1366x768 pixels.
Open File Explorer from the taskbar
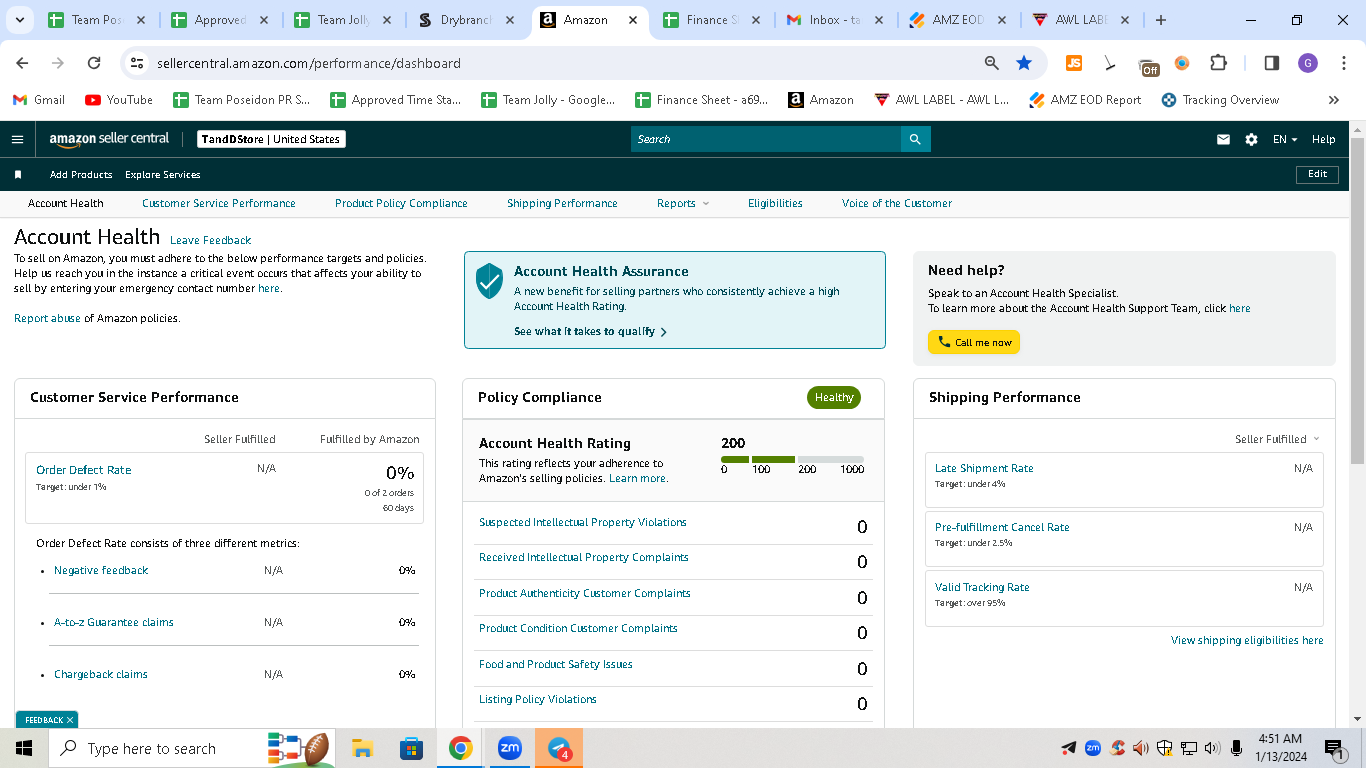click(362, 748)
